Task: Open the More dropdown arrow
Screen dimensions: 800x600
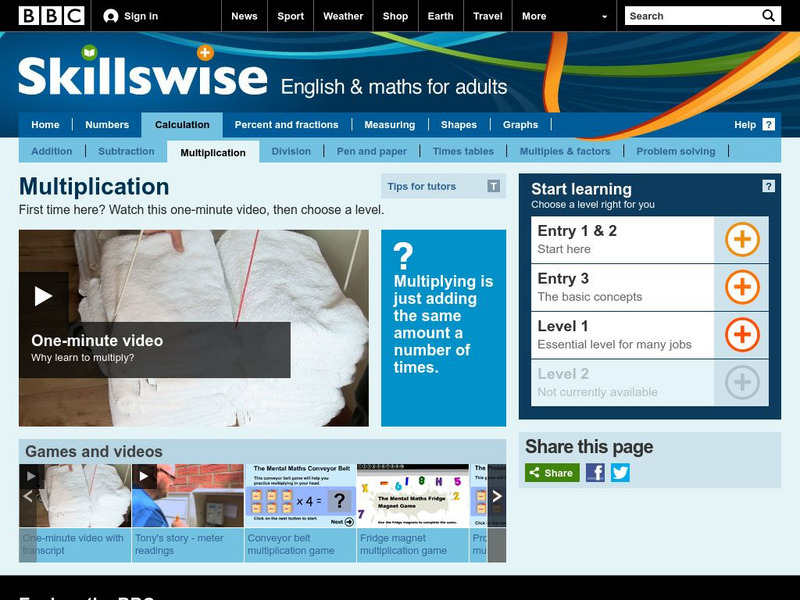Action: coord(605,16)
